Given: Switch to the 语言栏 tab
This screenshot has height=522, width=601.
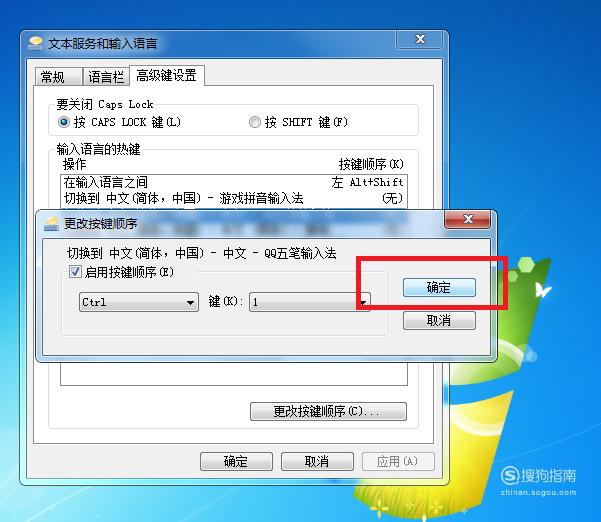Looking at the screenshot, I should pyautogui.click(x=106, y=77).
